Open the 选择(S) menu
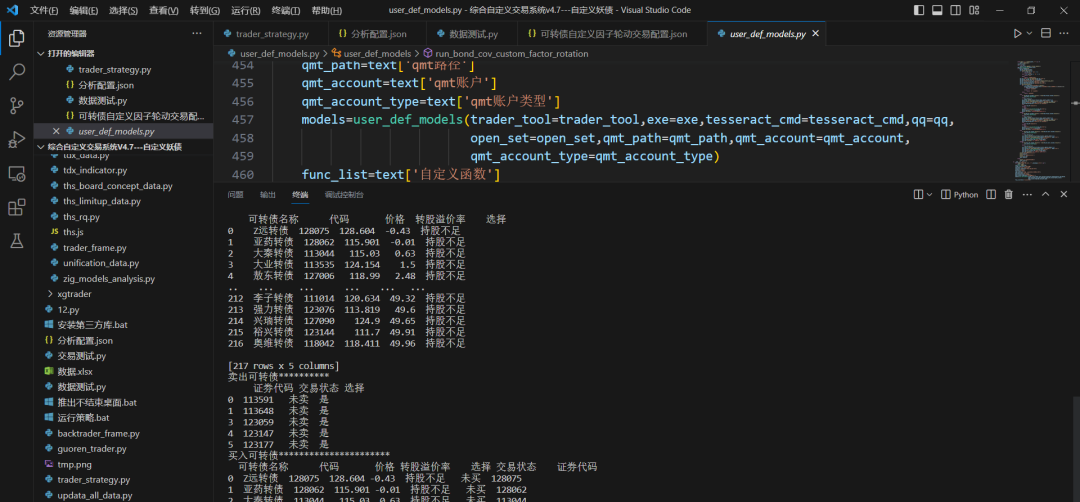The image size is (1080, 502). coord(123,10)
